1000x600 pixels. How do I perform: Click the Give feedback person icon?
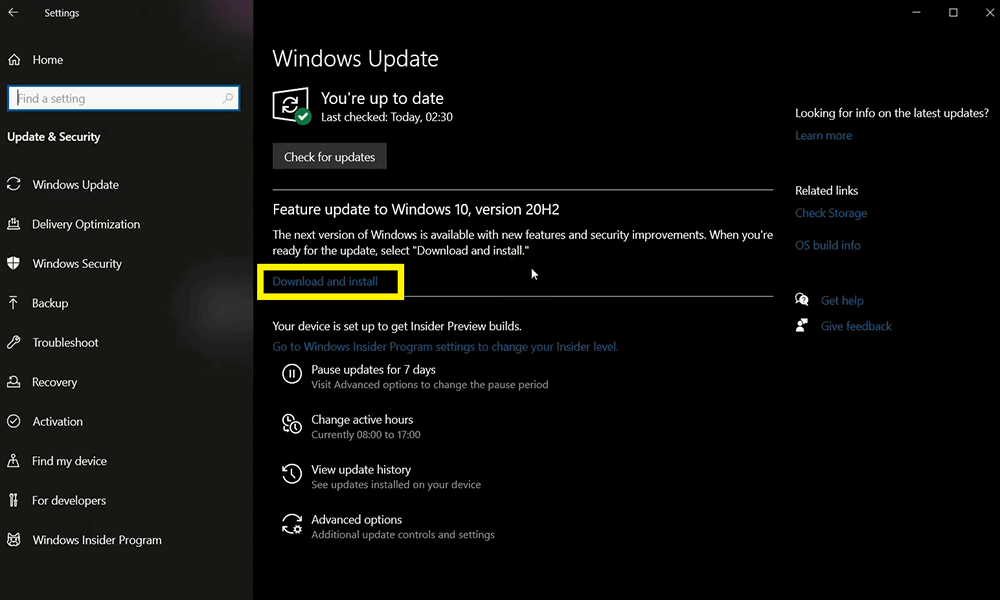[x=802, y=326]
